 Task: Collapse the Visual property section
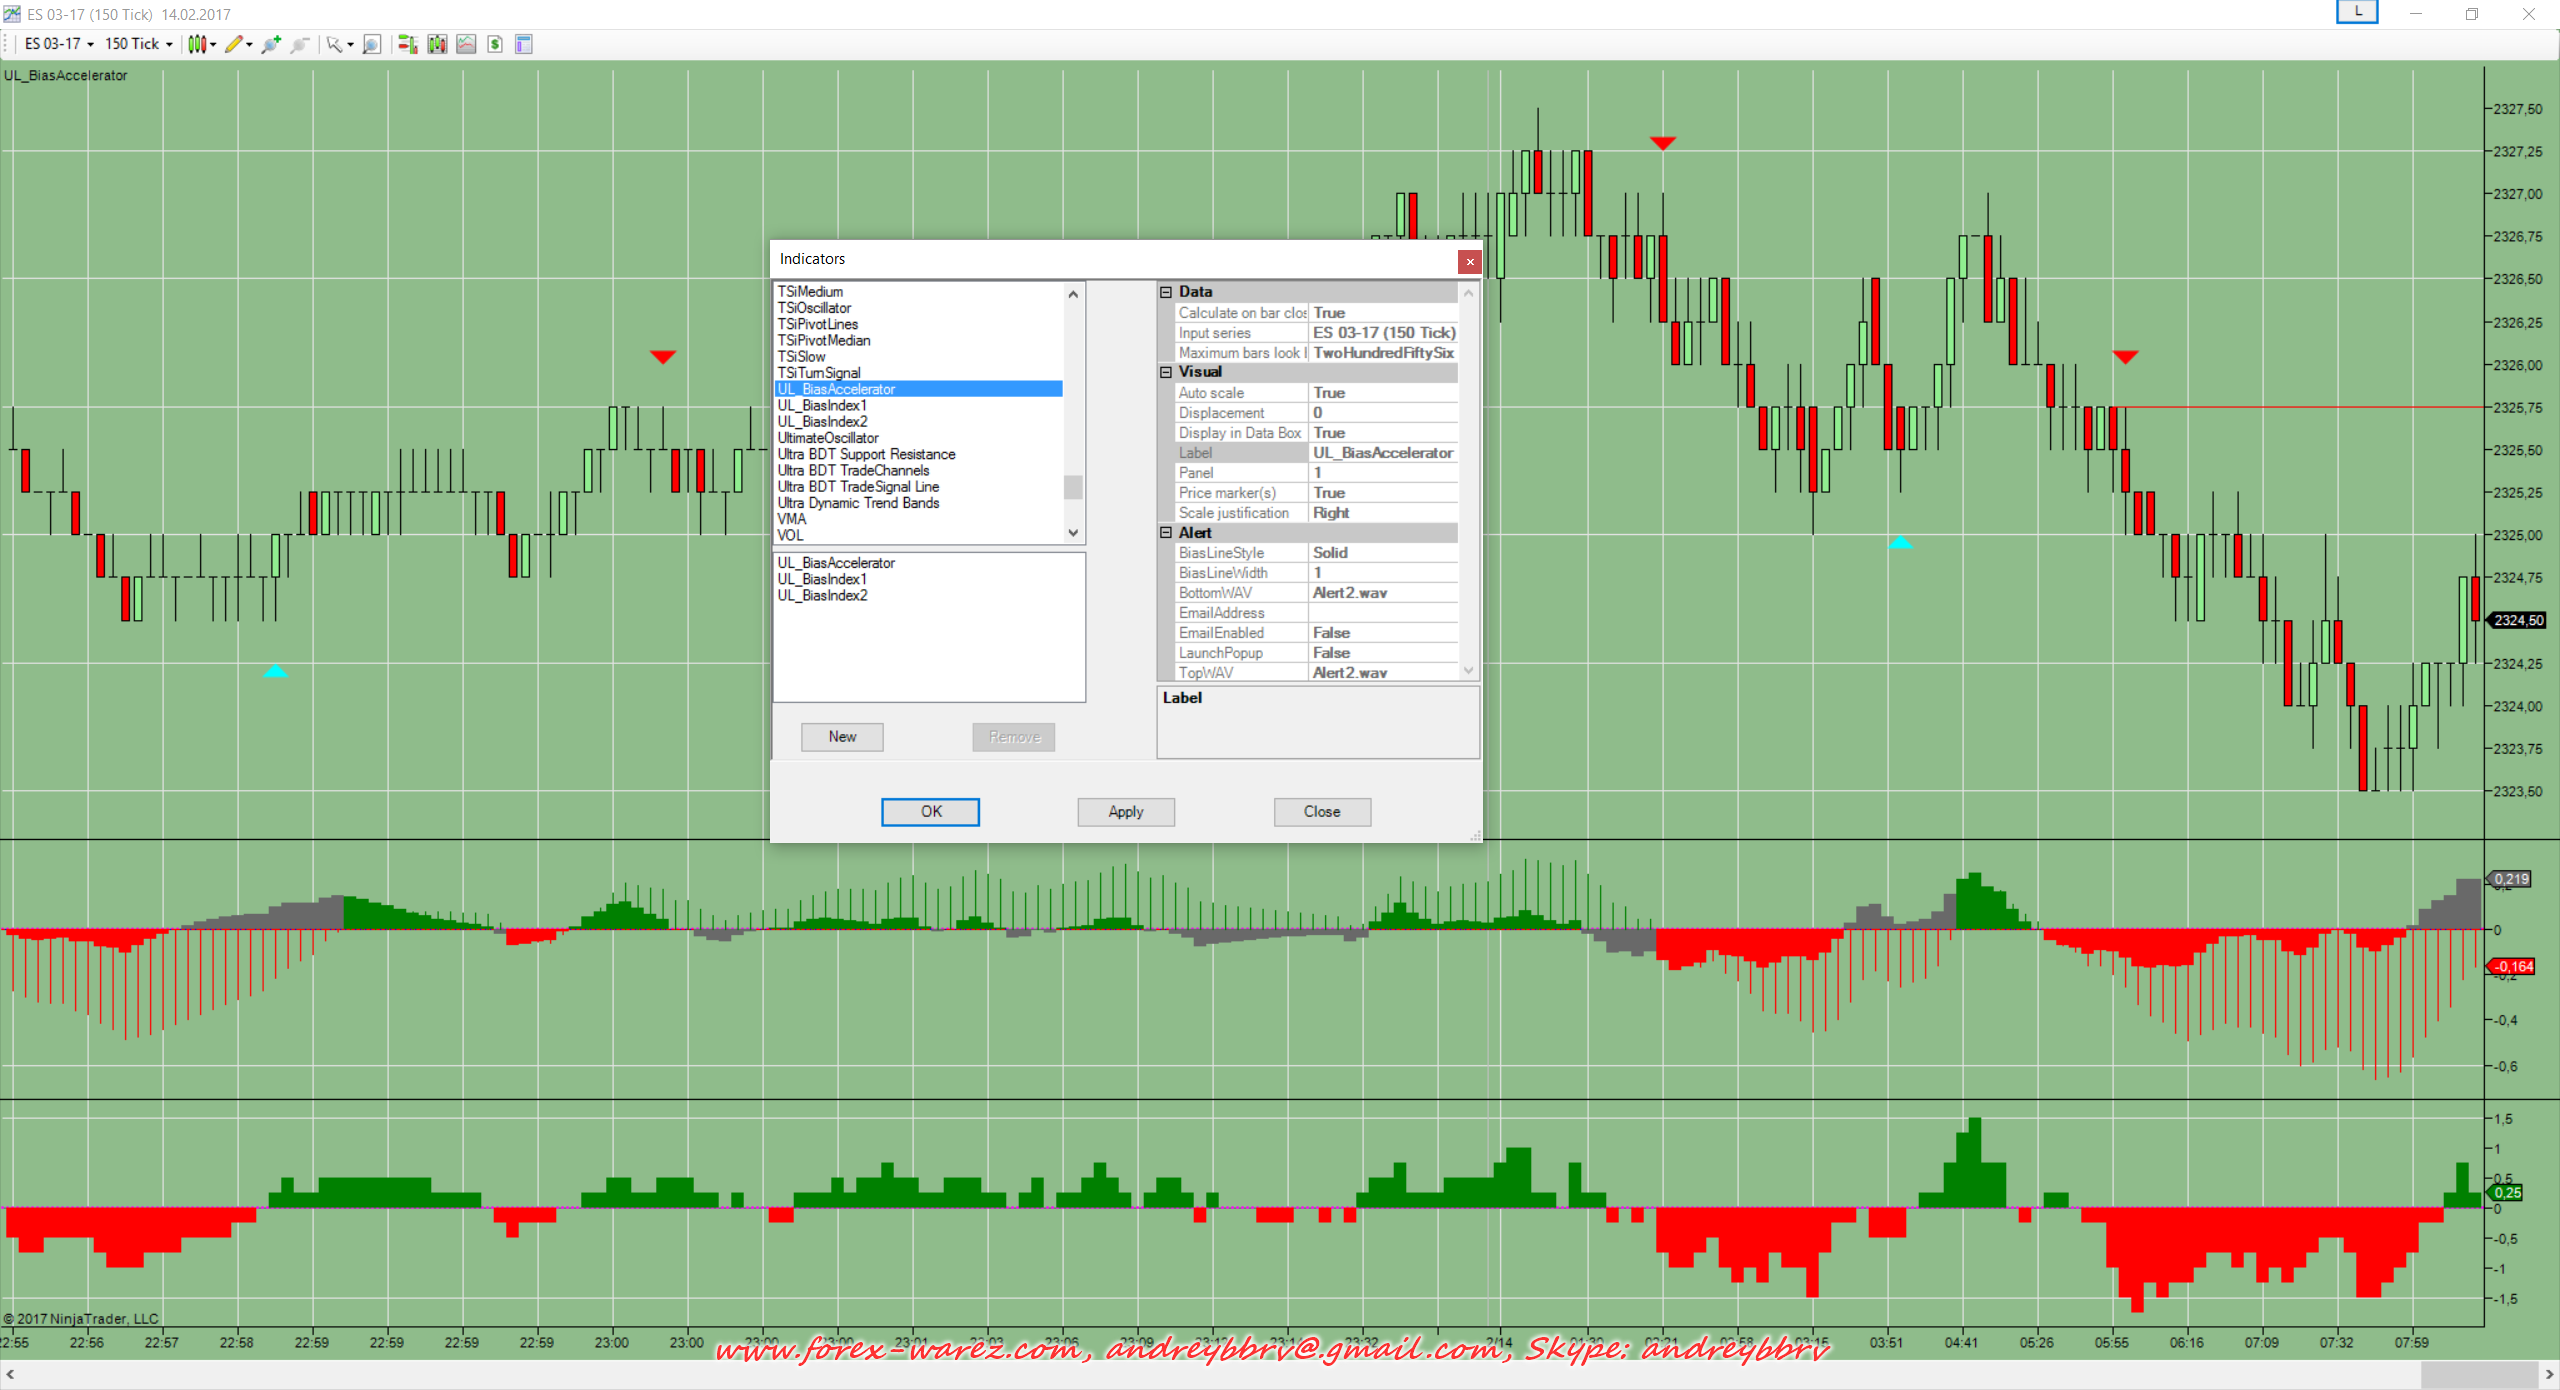tap(1166, 372)
